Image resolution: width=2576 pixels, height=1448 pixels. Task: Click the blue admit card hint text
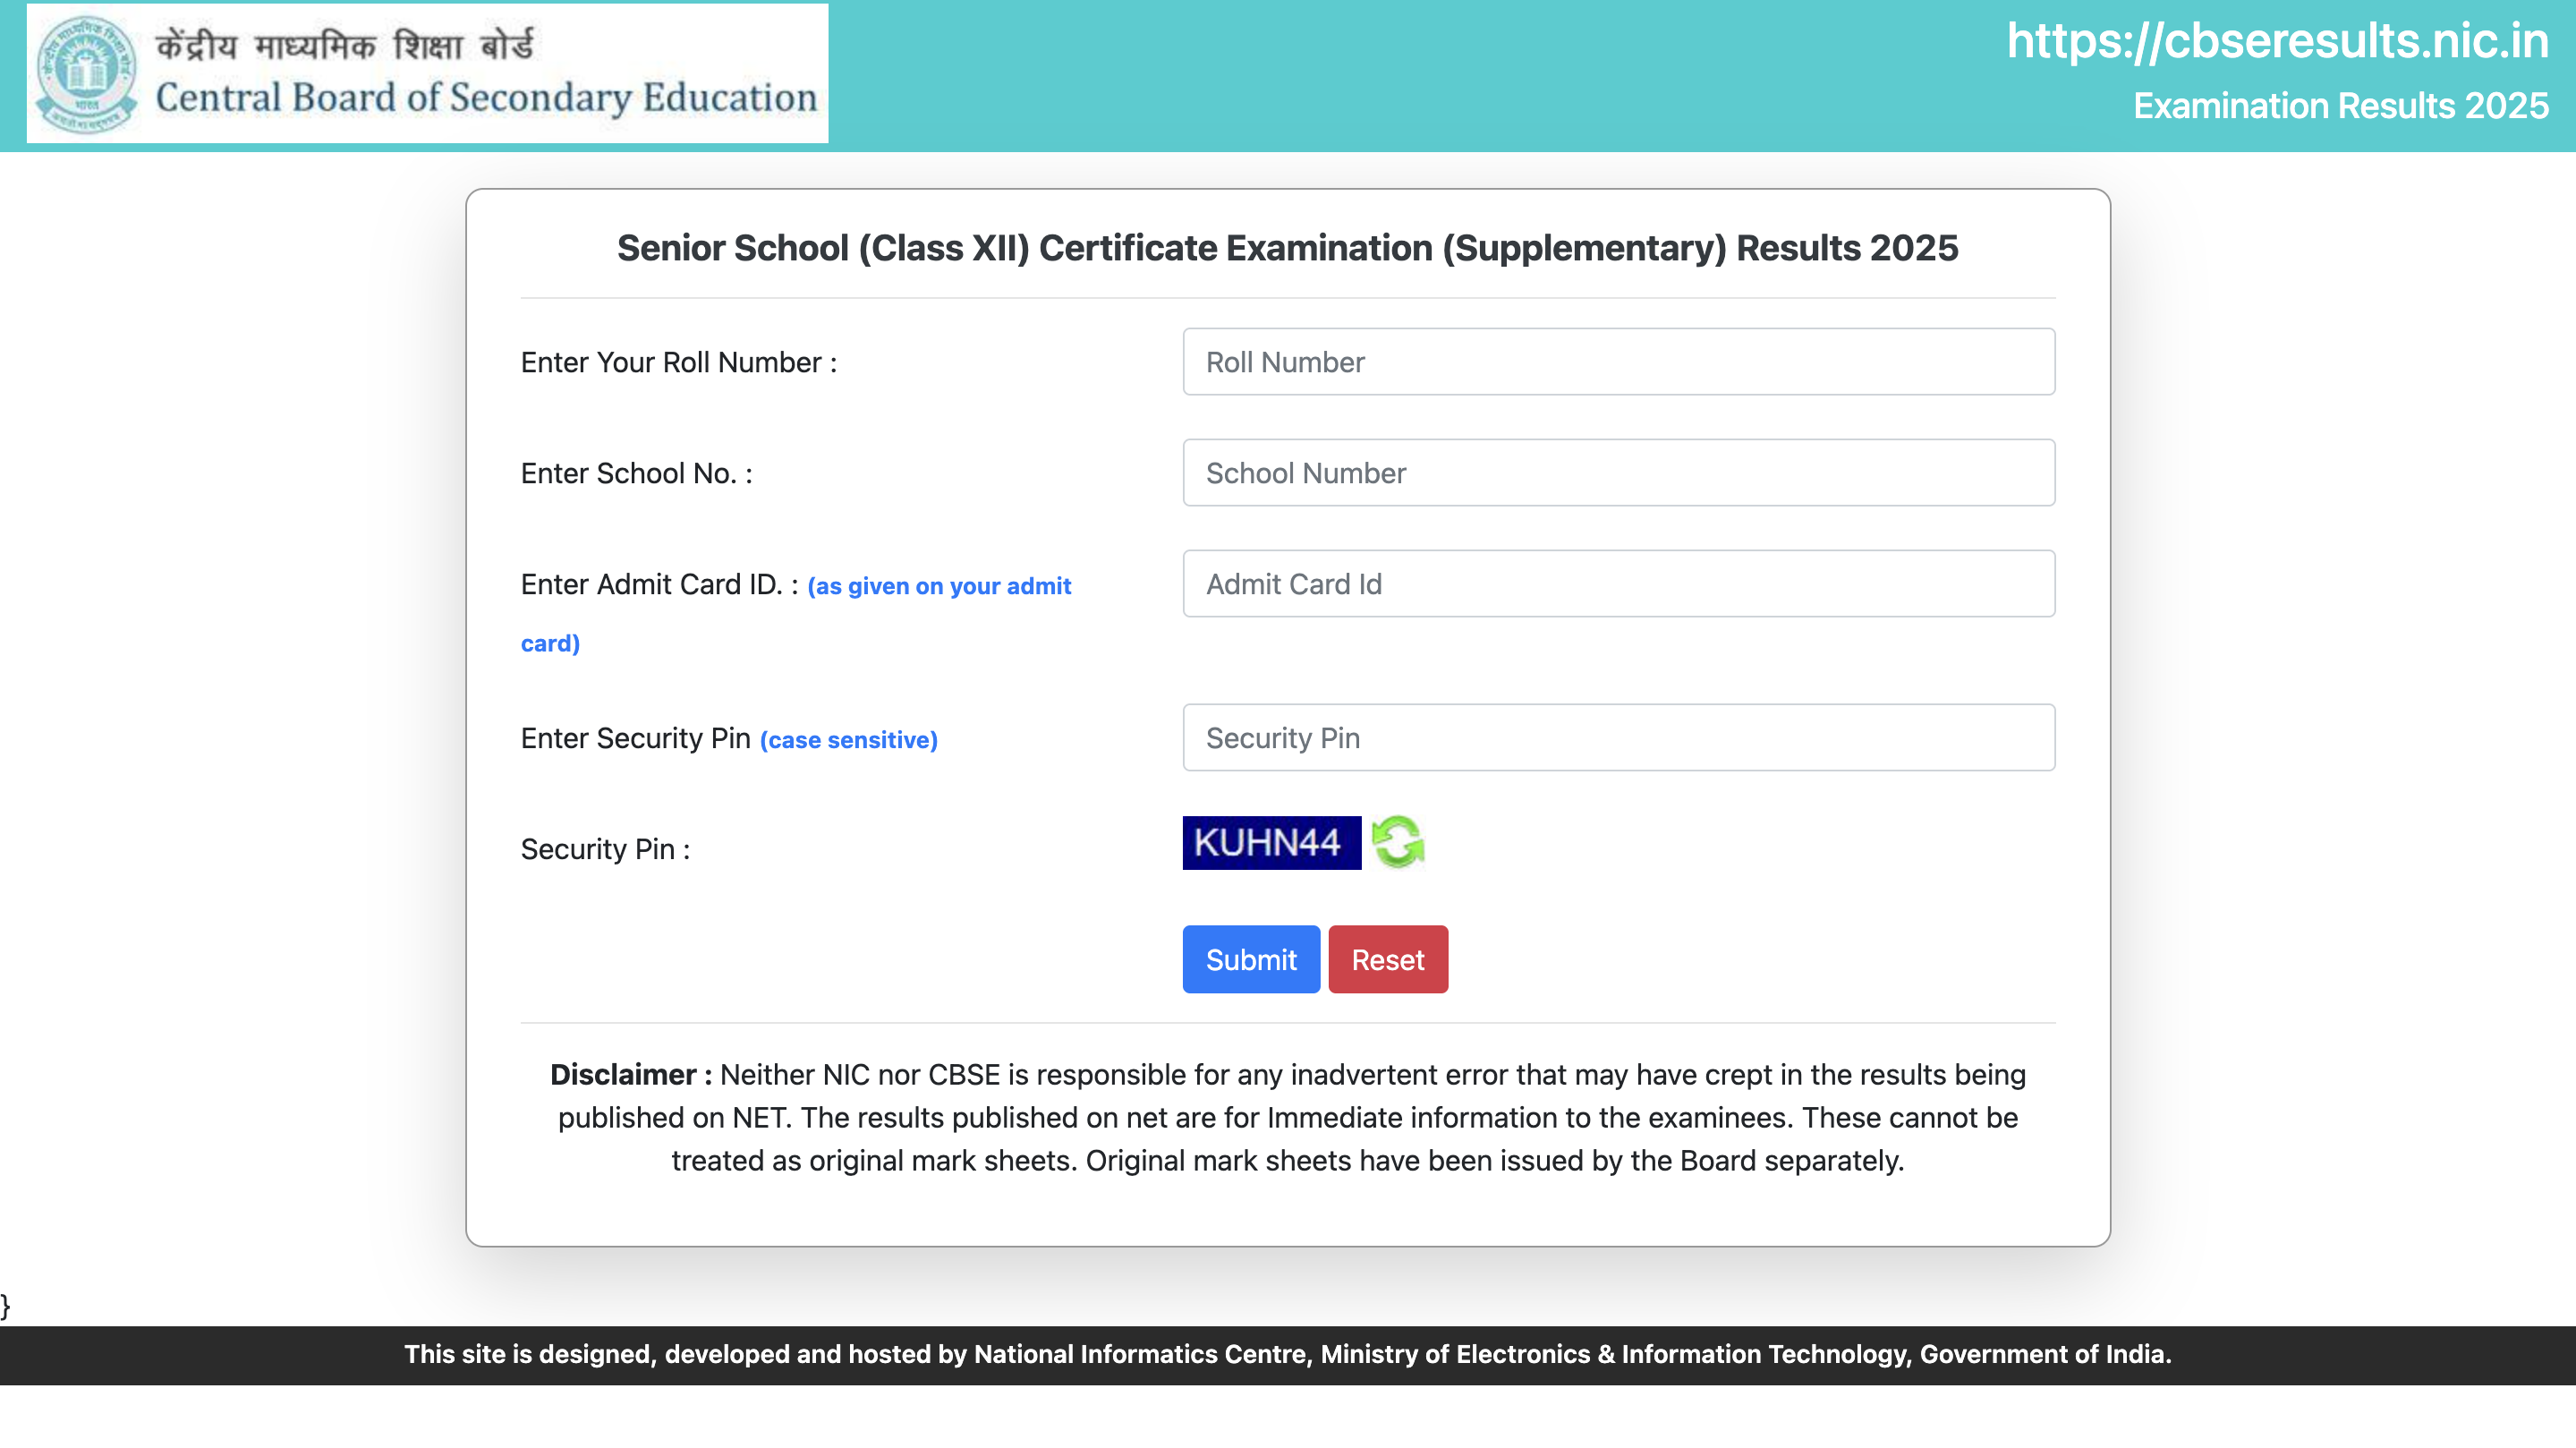point(939,586)
